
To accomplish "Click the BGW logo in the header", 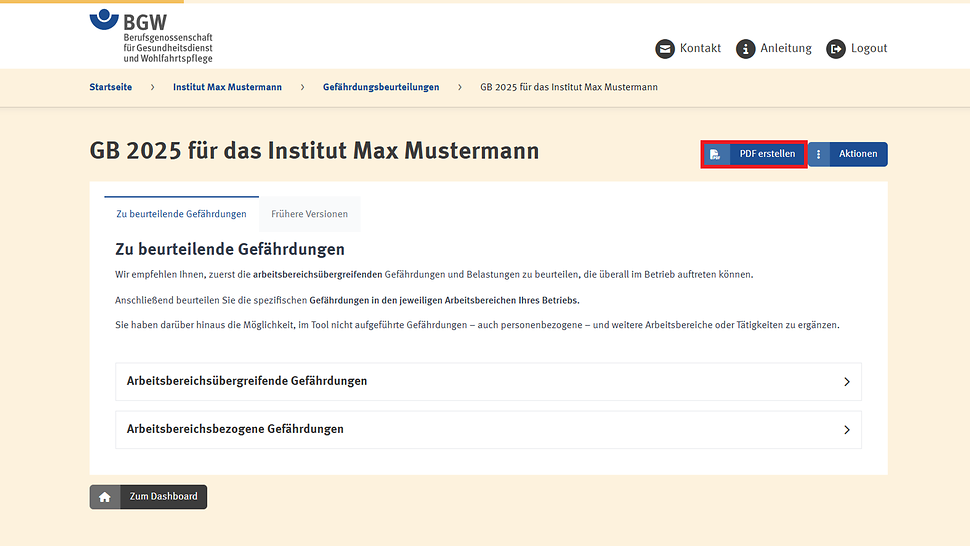I will 151,35.
